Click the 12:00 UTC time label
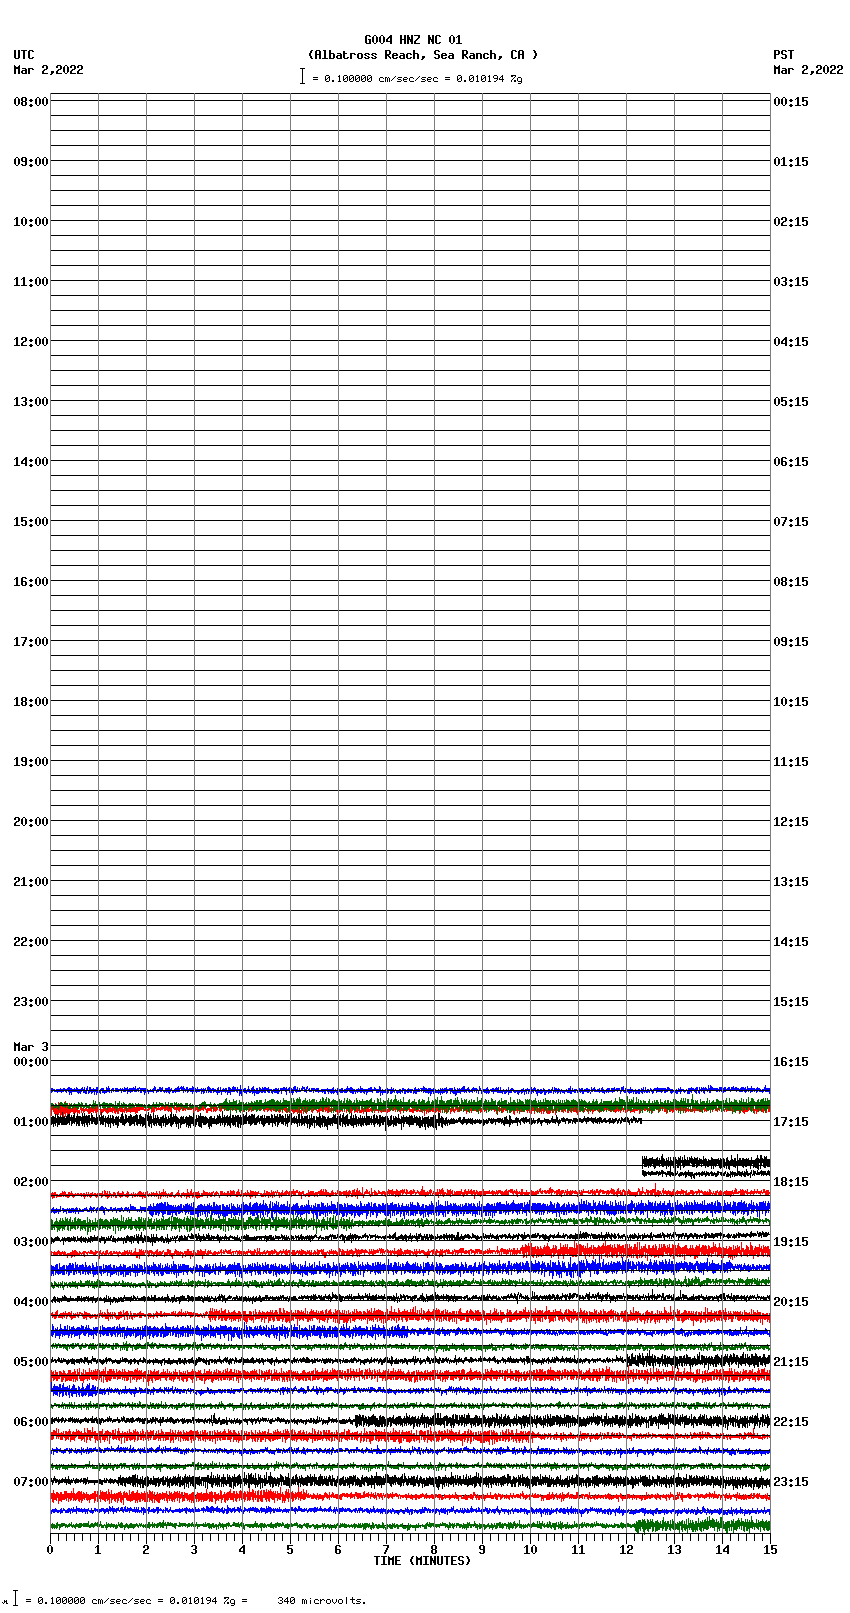850x1613 pixels. point(31,342)
